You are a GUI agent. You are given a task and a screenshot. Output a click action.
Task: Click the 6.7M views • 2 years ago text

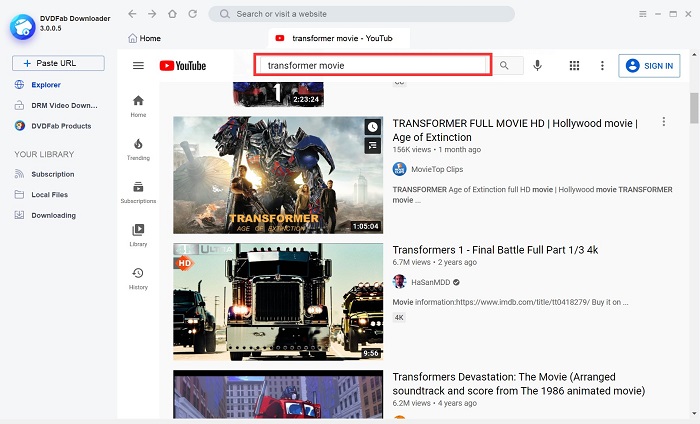pos(434,262)
